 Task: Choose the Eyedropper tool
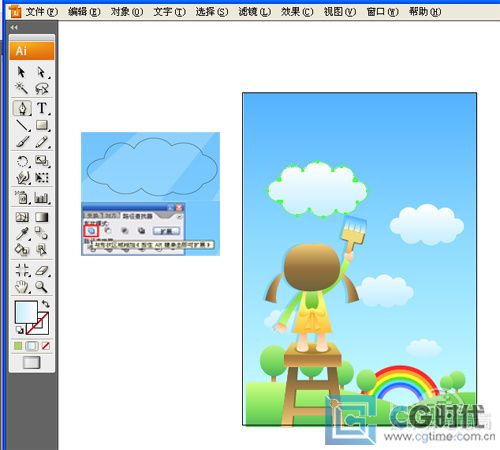click(x=22, y=233)
